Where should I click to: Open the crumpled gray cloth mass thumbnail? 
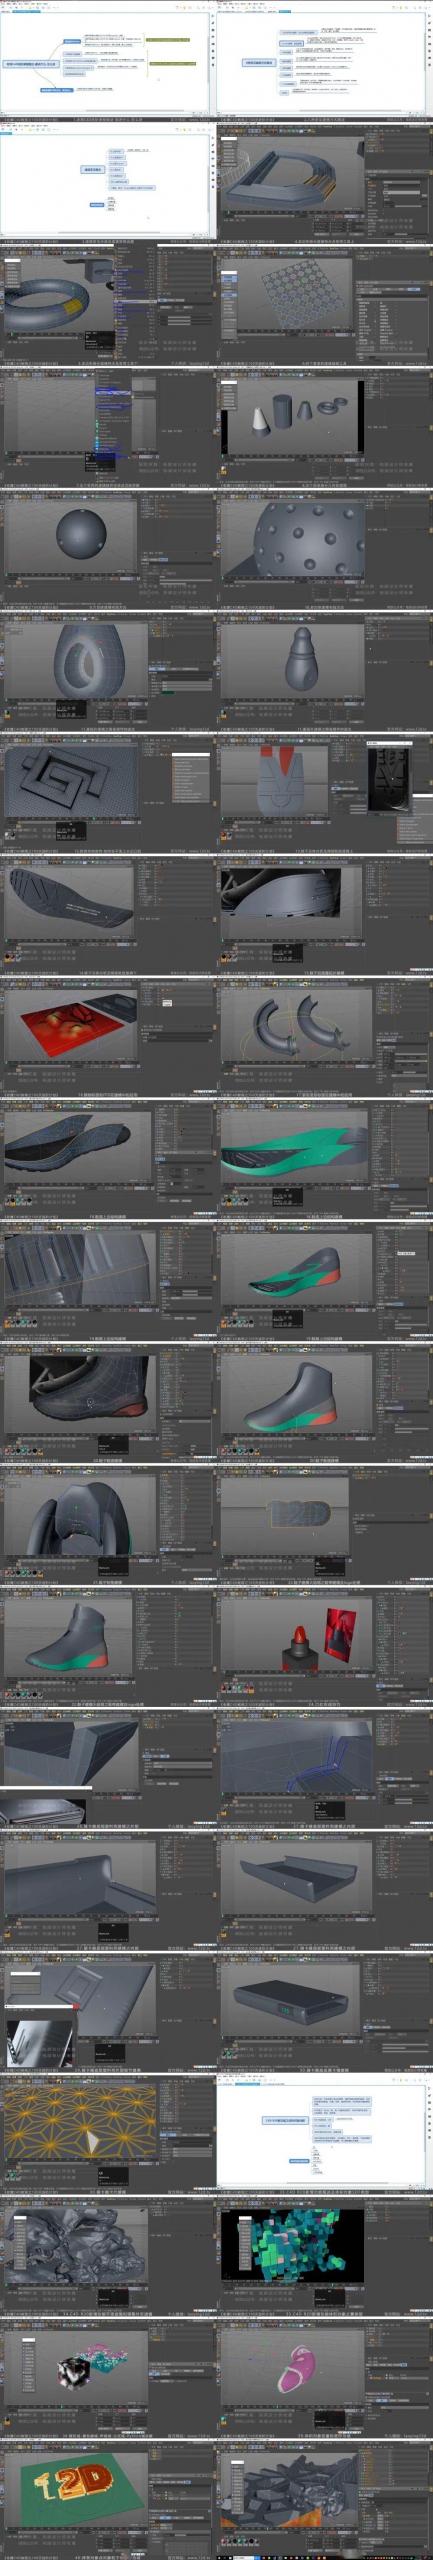pos(107,2258)
